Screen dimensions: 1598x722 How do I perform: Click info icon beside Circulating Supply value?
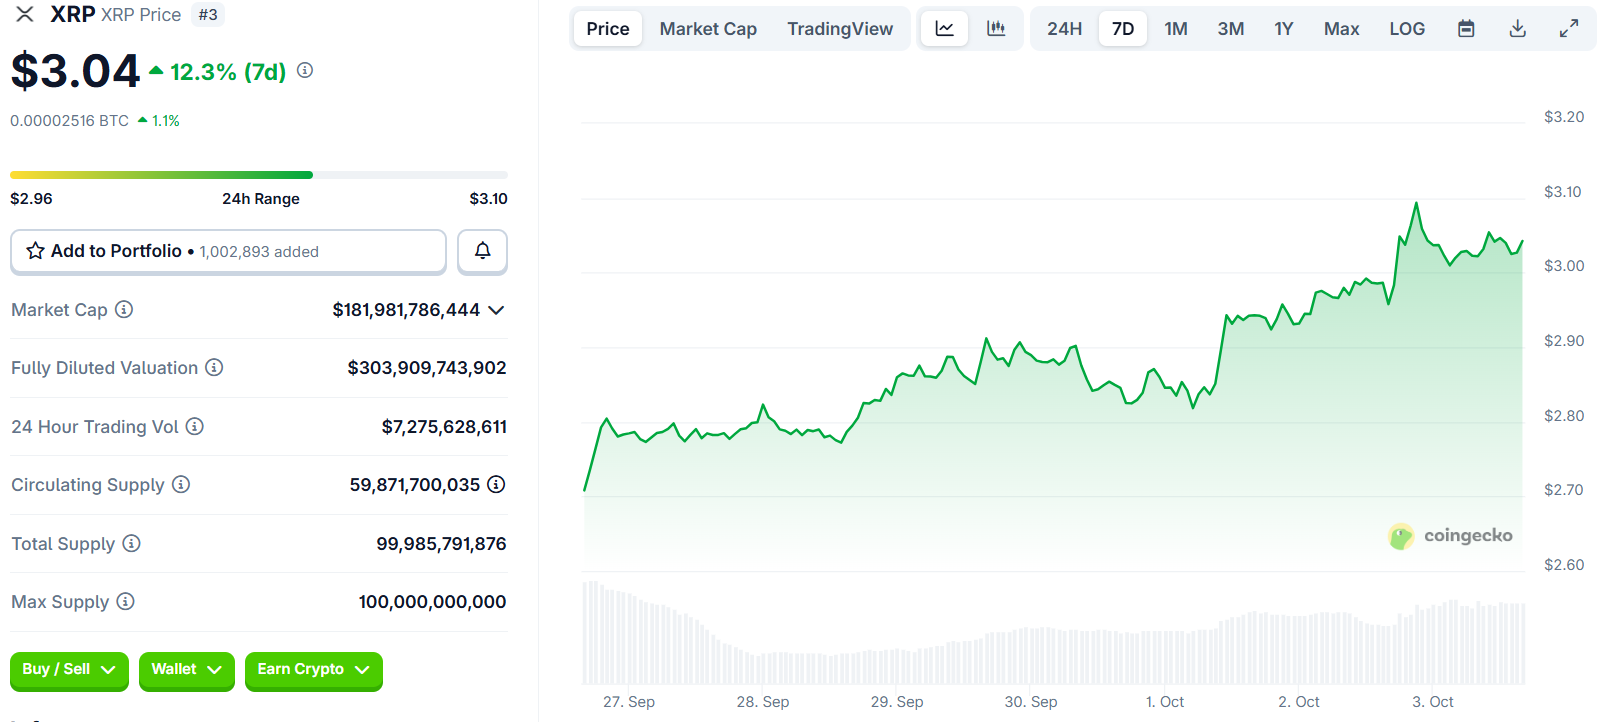496,485
